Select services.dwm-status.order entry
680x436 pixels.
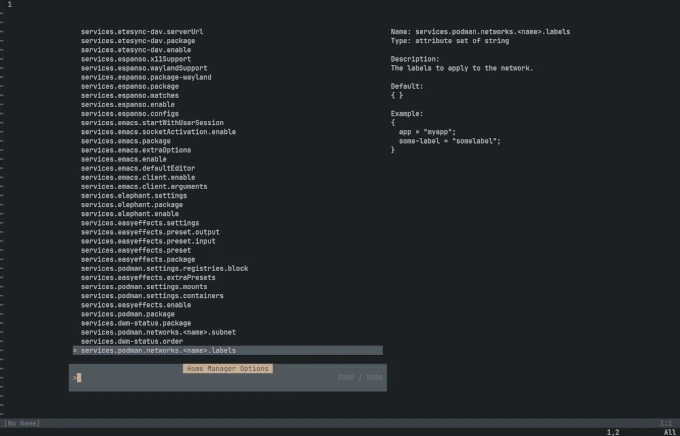pyautogui.click(x=132, y=341)
